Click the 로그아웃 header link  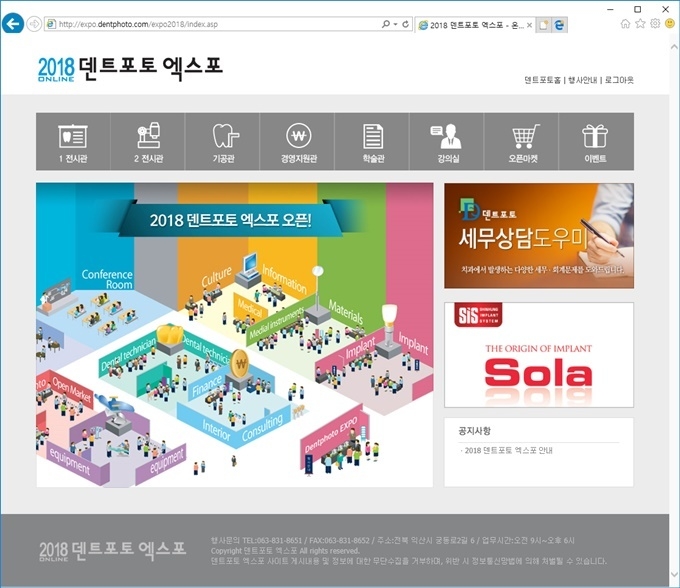619,80
